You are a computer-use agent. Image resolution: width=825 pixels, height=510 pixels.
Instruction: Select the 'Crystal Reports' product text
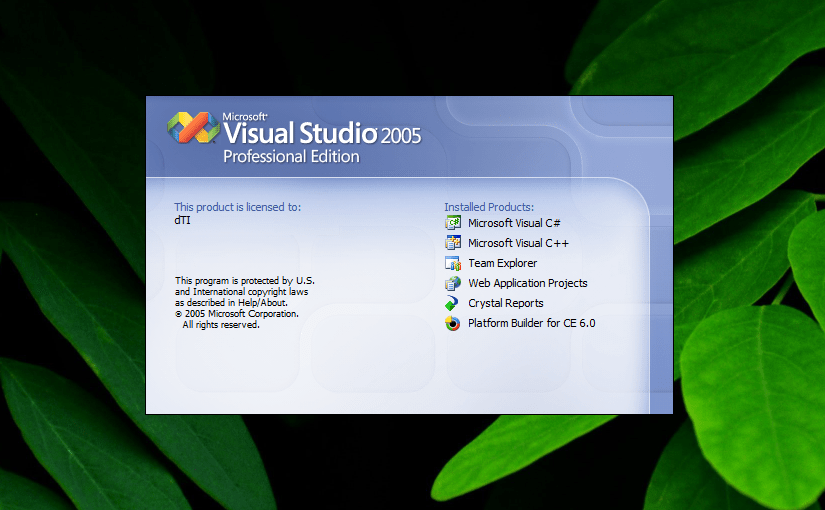pos(506,303)
